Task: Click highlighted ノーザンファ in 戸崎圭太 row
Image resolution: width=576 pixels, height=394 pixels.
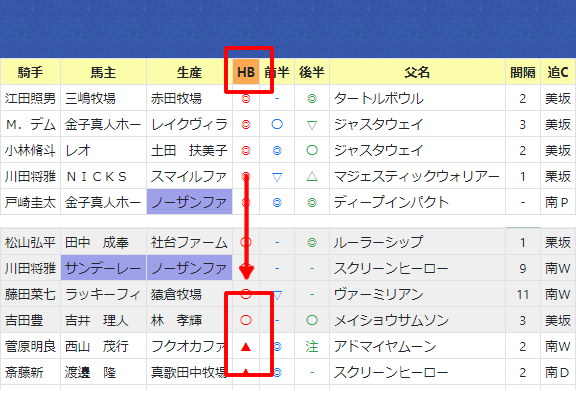Action: pyautogui.click(x=189, y=202)
